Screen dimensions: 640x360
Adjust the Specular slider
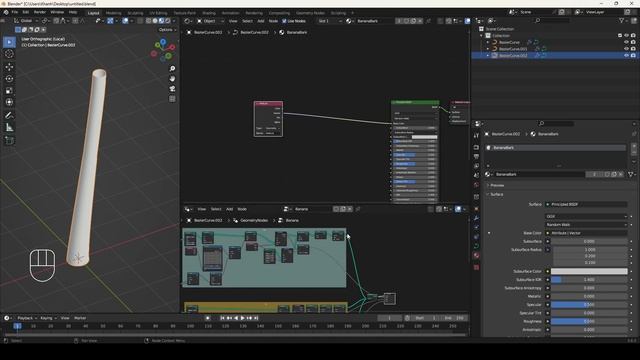(x=589, y=304)
